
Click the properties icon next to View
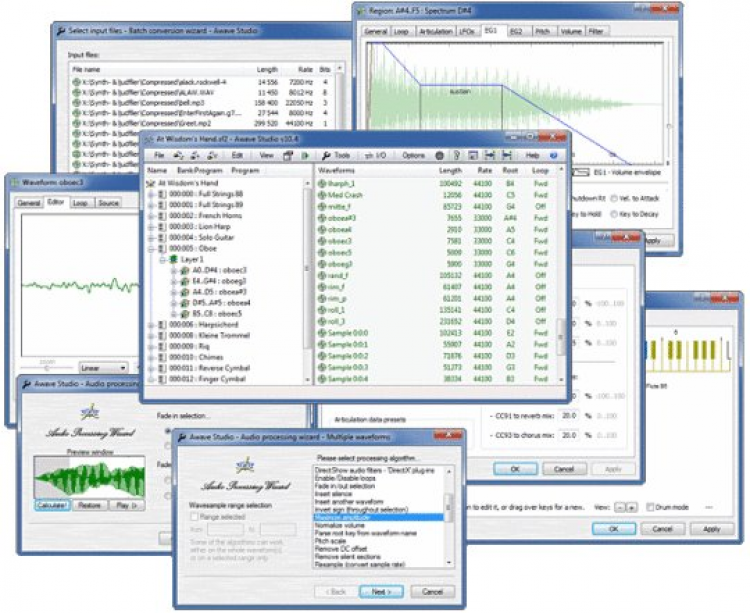click(x=288, y=155)
